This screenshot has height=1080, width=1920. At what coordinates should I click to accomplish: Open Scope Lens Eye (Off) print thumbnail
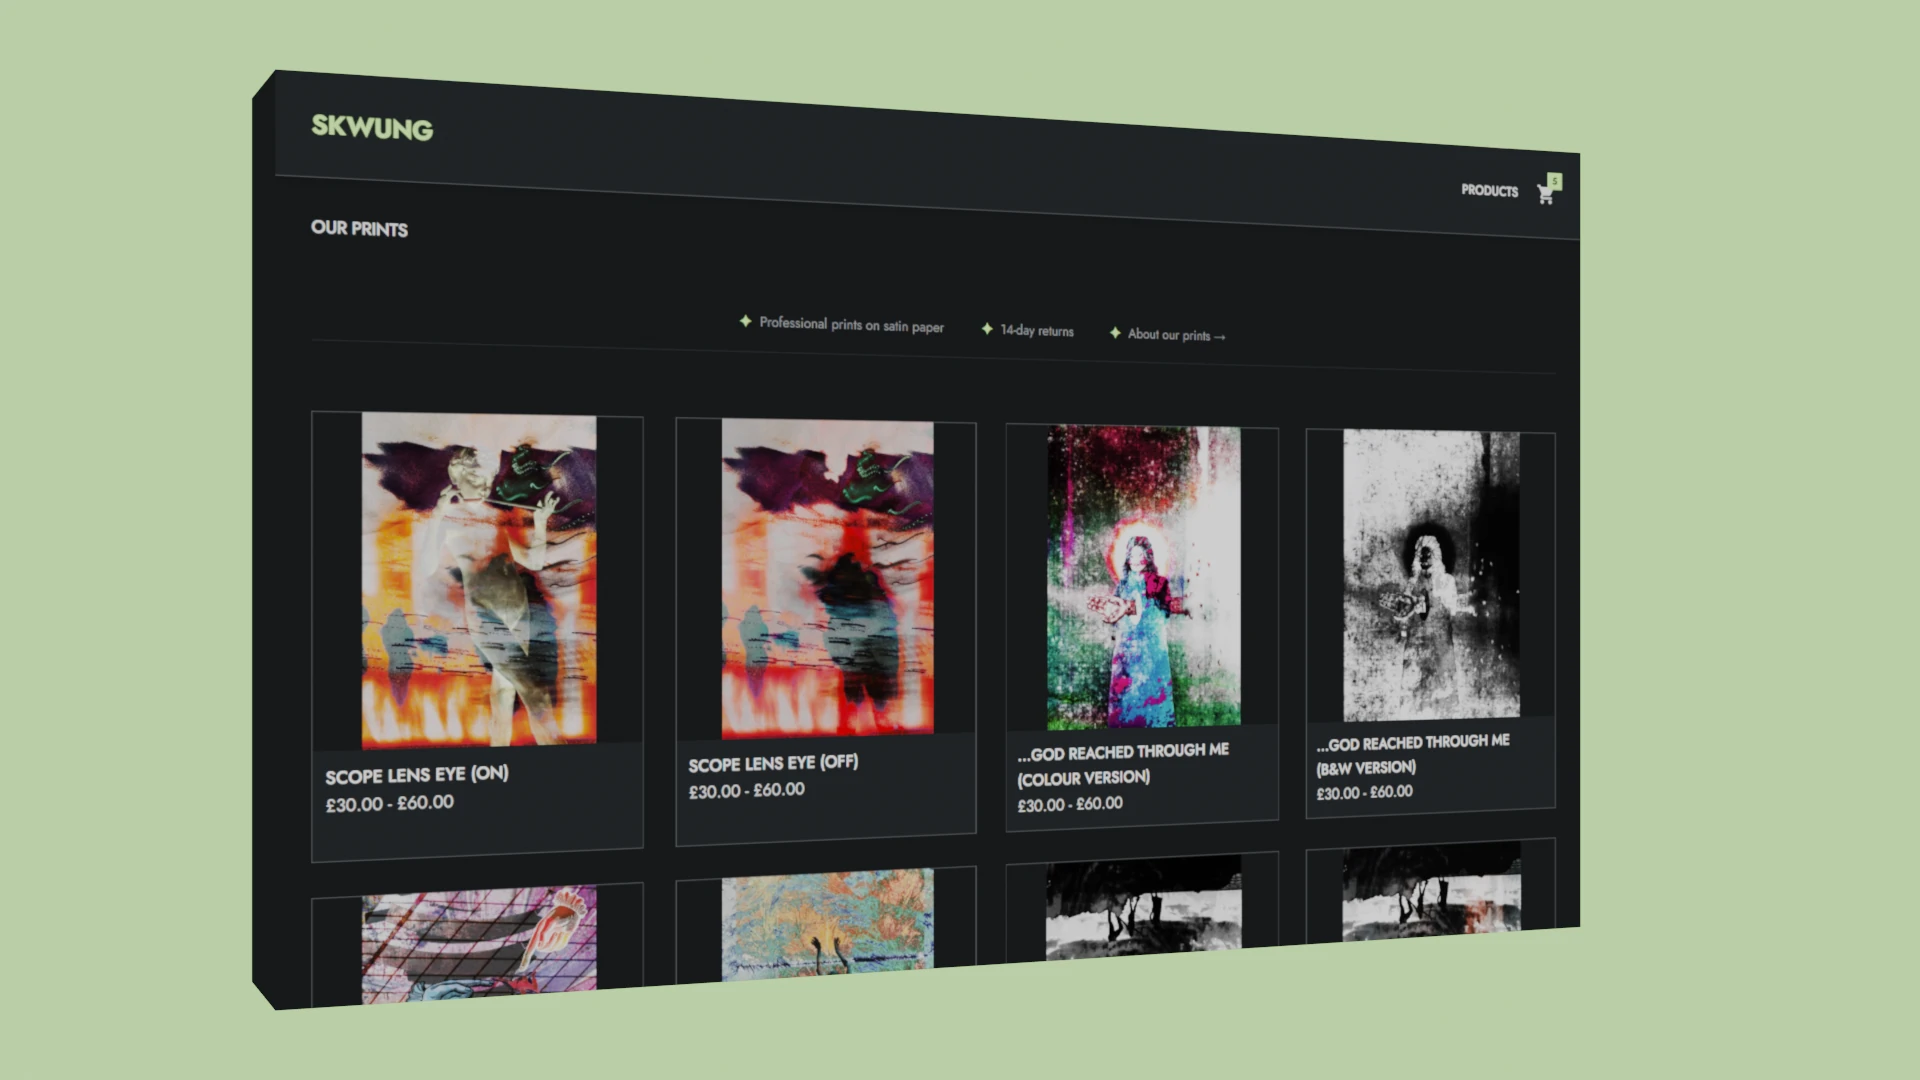pyautogui.click(x=828, y=579)
